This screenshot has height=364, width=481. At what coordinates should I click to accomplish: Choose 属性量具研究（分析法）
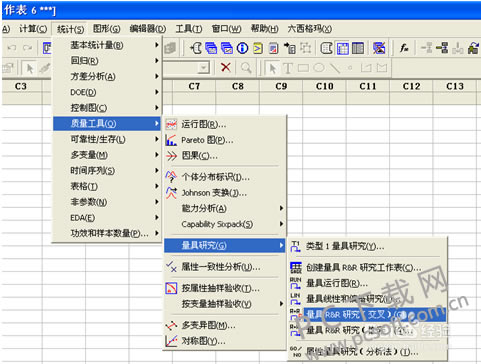367,351
